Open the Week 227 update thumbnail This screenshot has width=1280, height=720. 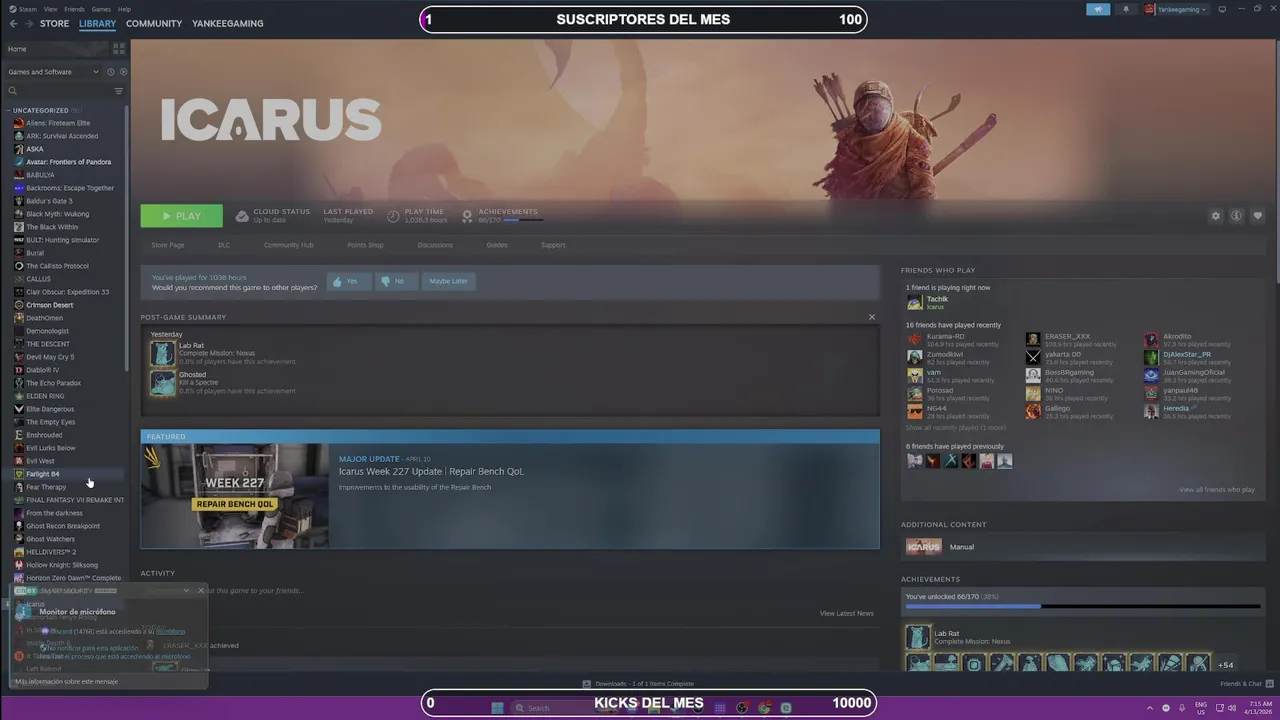235,496
